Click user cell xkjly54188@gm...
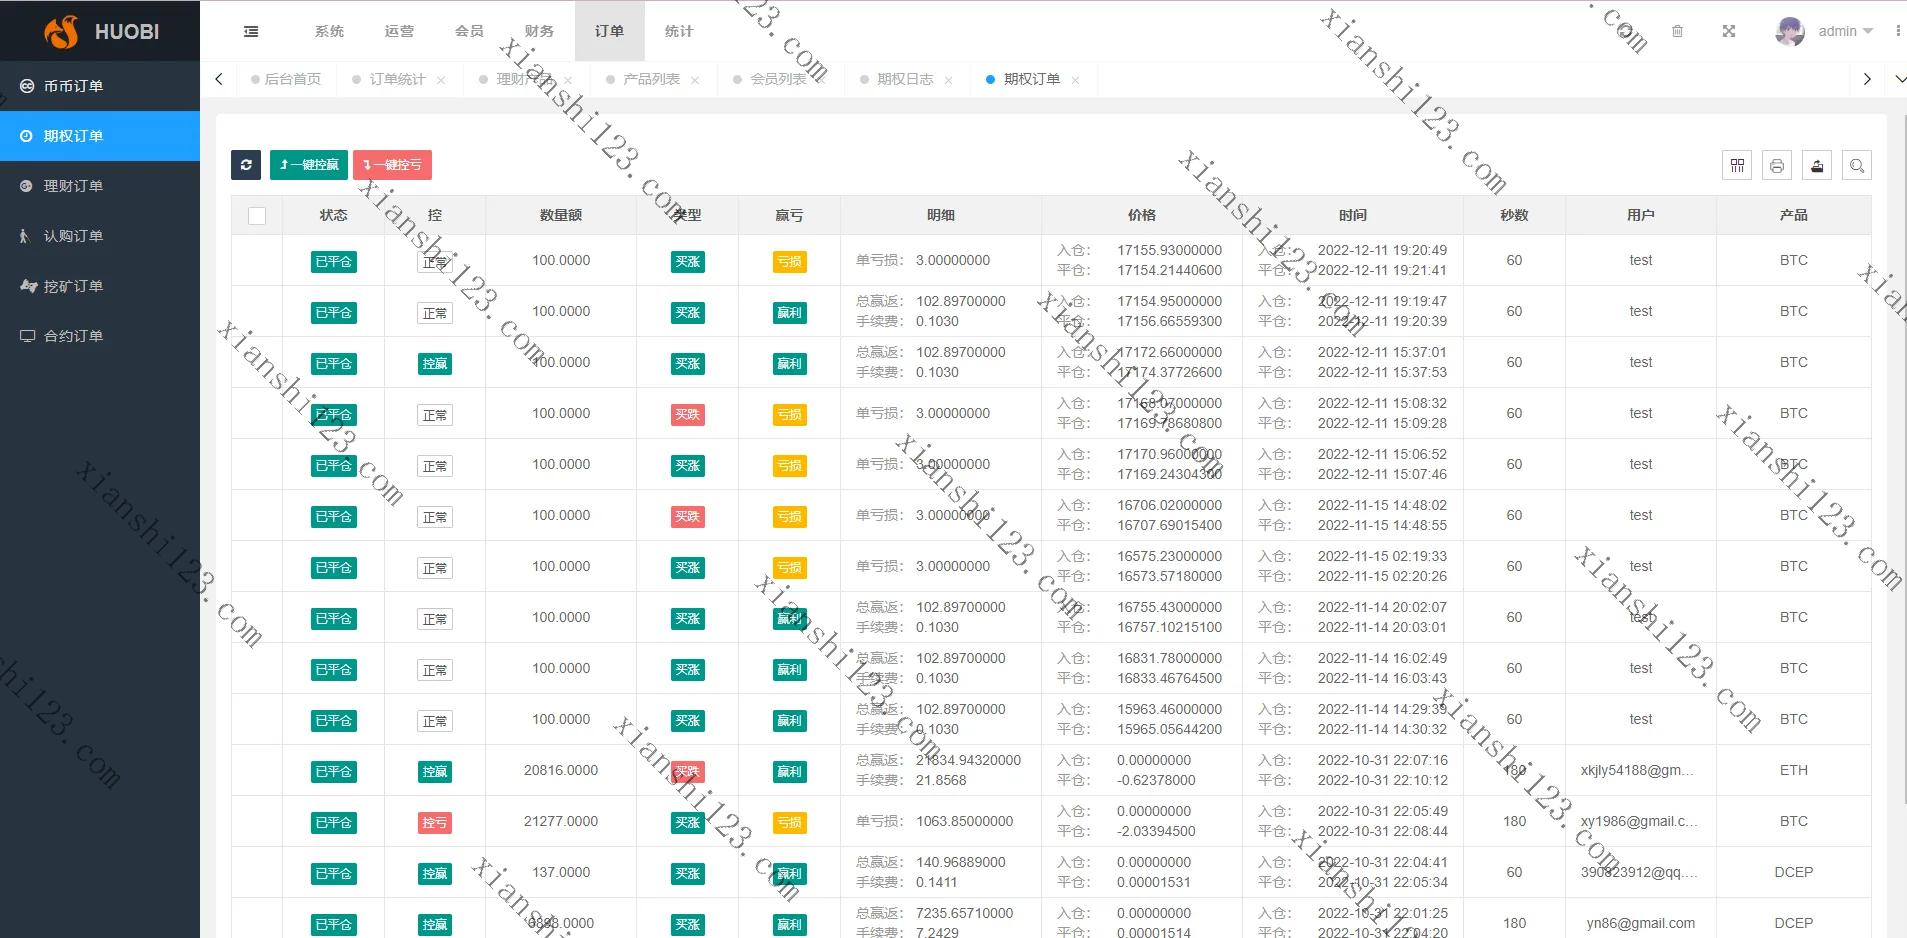Screen dimensions: 1907x938 [1637, 770]
